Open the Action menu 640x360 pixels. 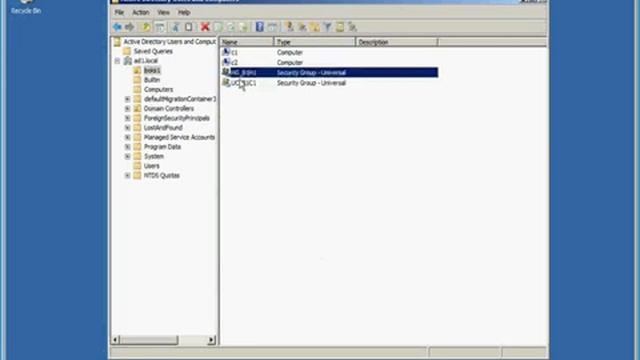(x=140, y=13)
